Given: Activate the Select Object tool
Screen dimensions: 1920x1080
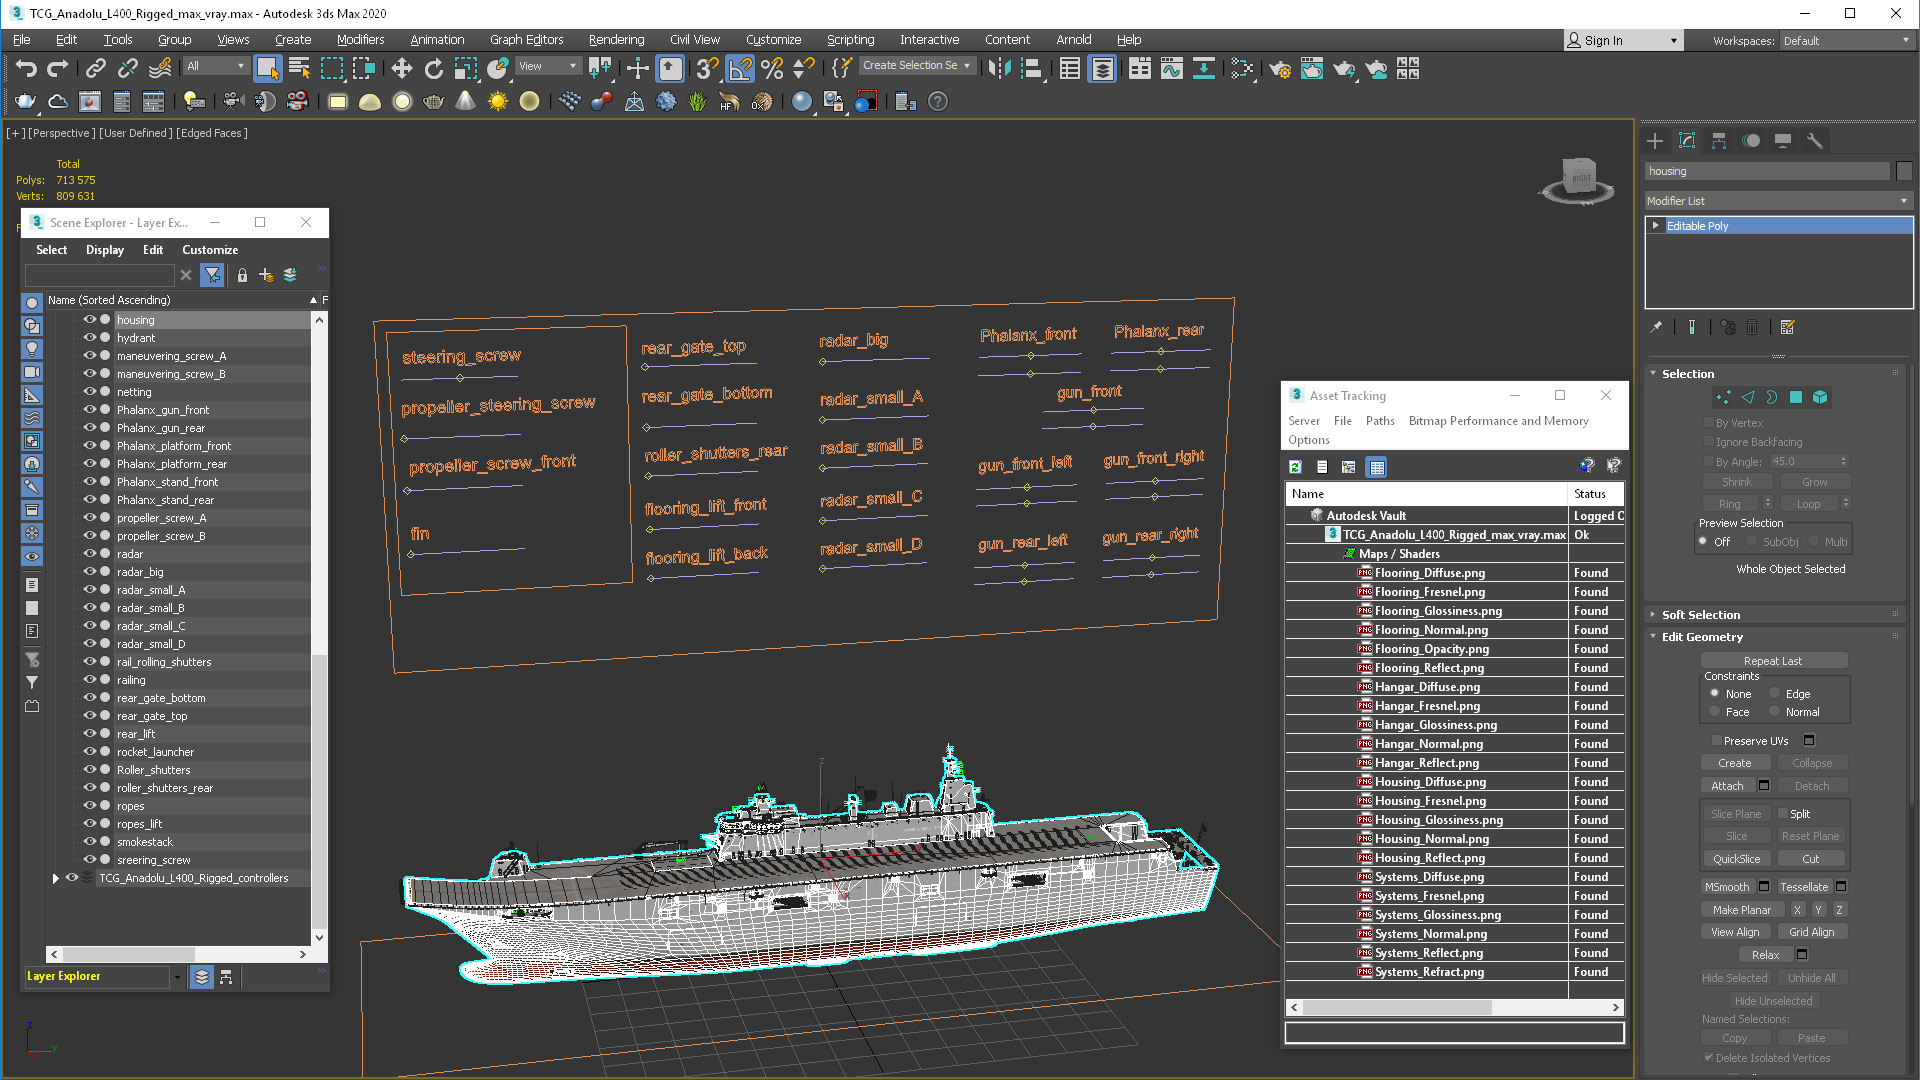Looking at the screenshot, I should coord(267,68).
